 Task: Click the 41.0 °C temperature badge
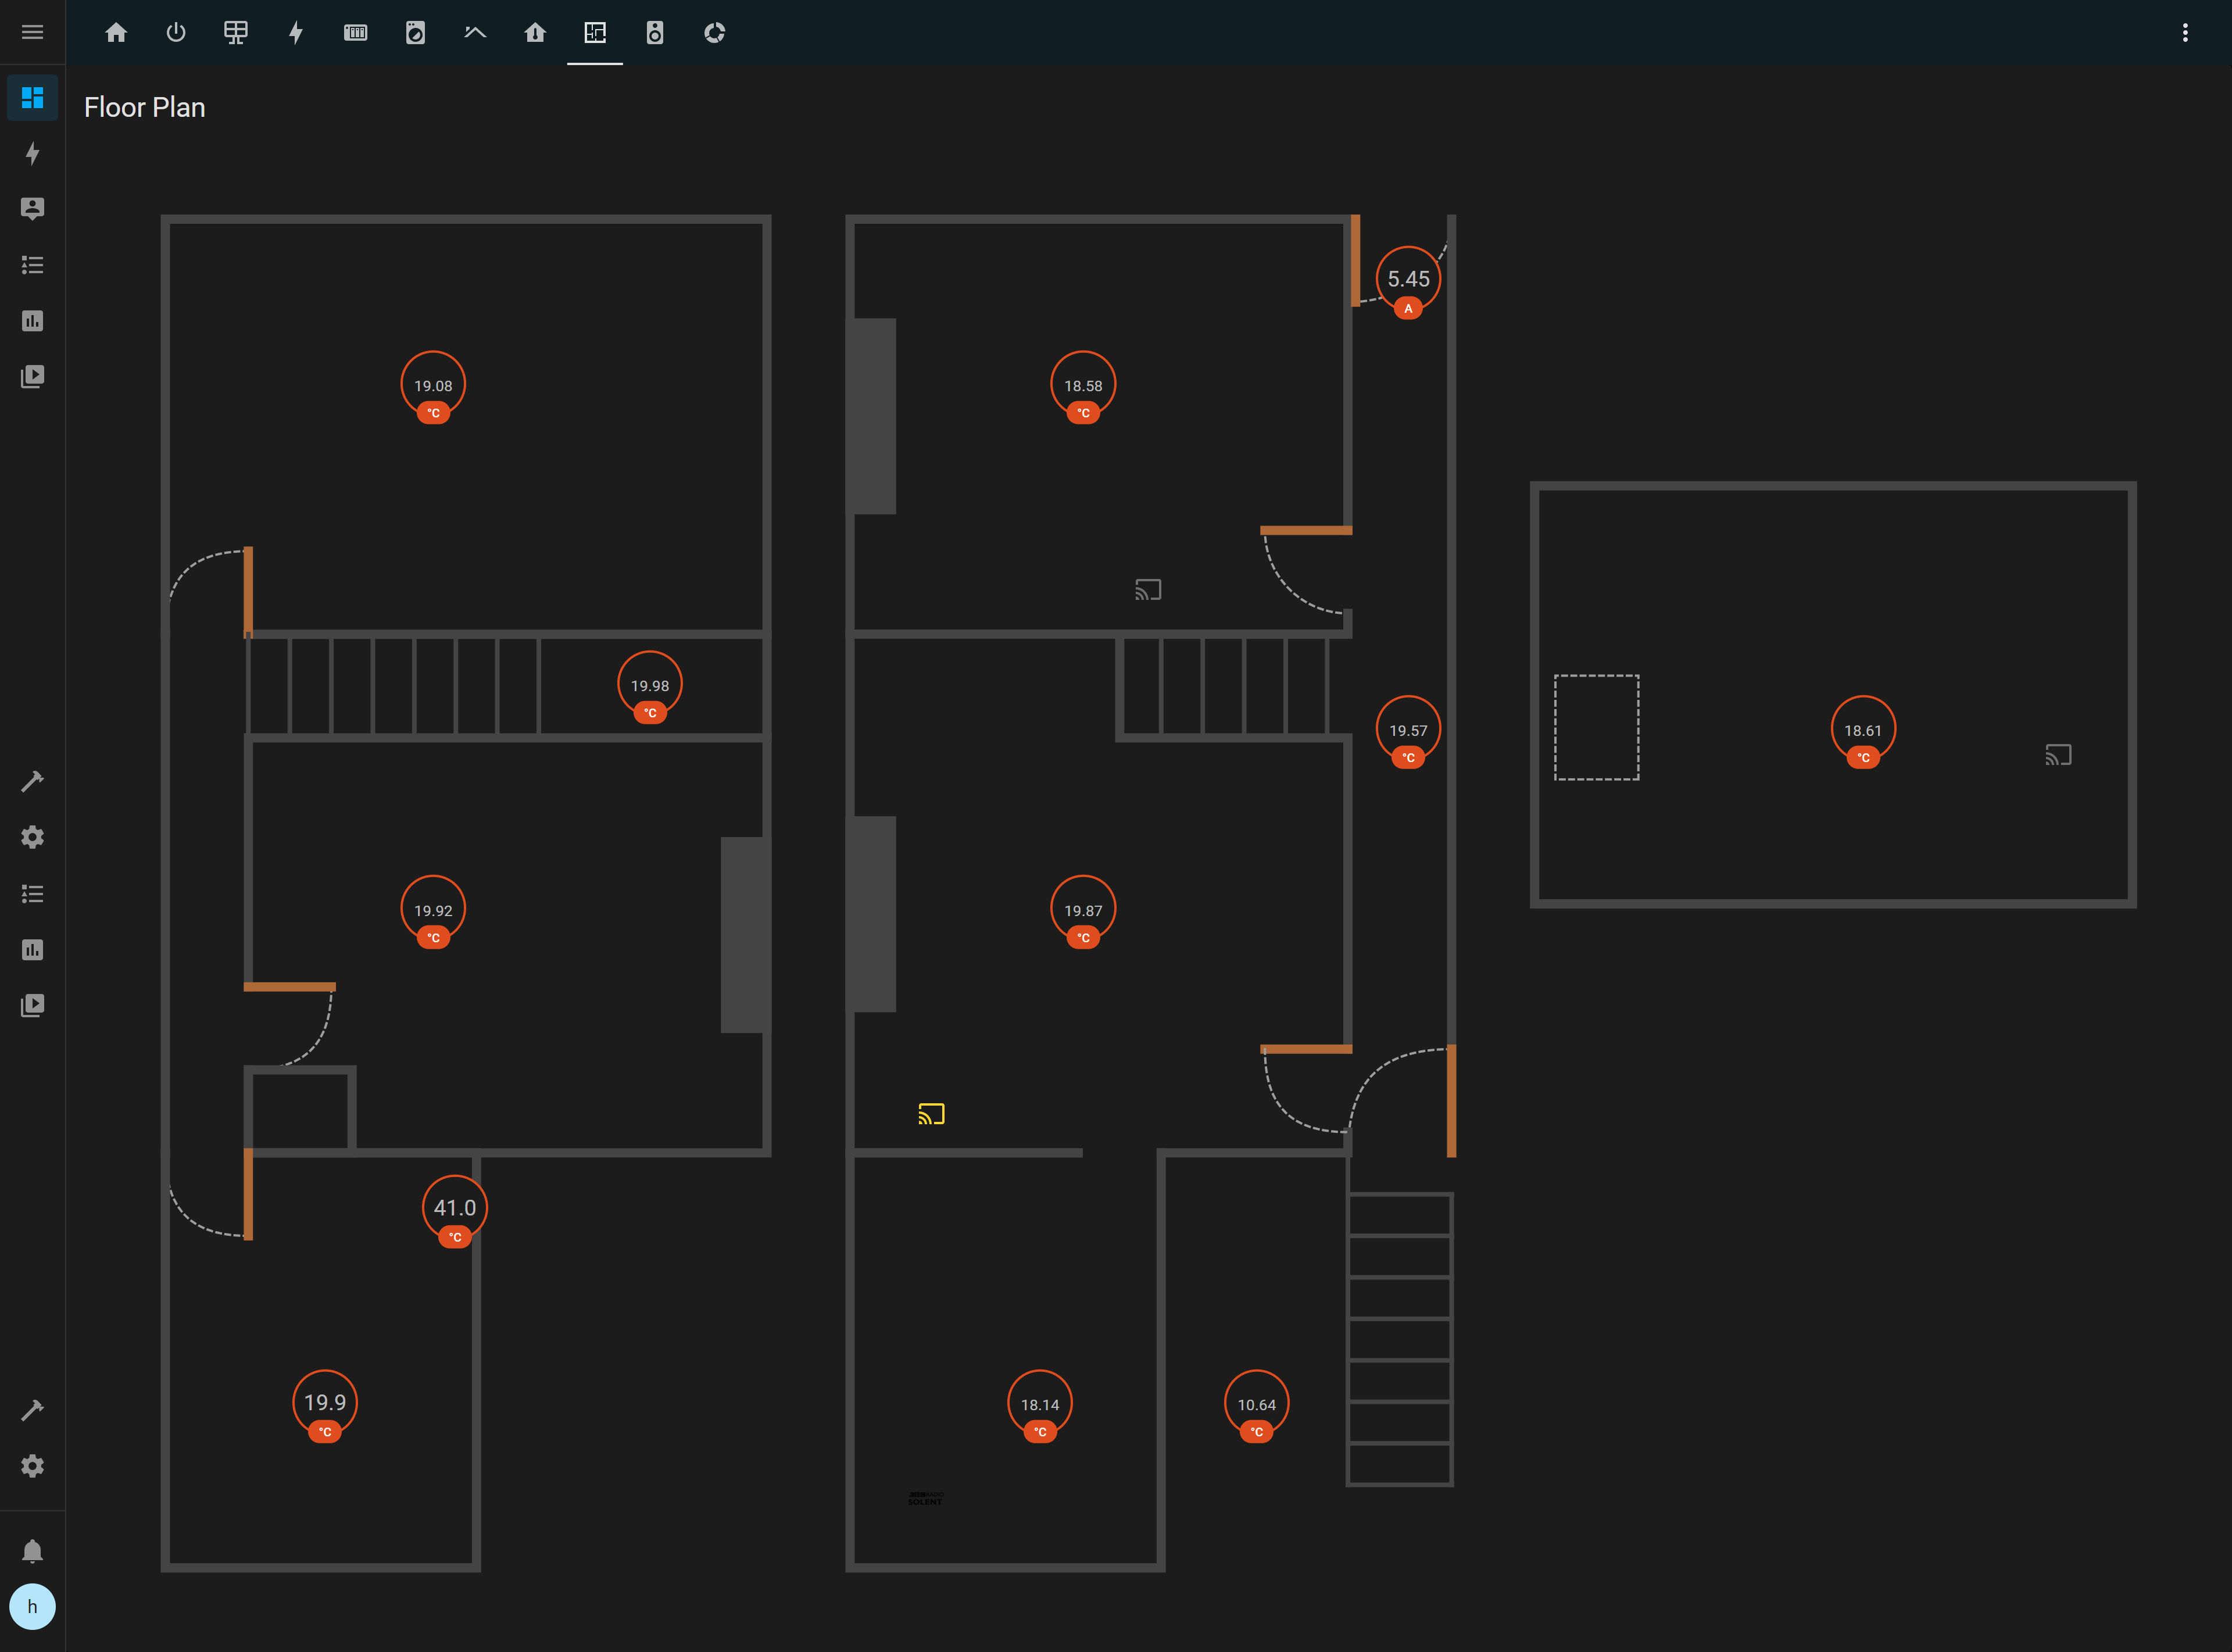click(x=455, y=1208)
